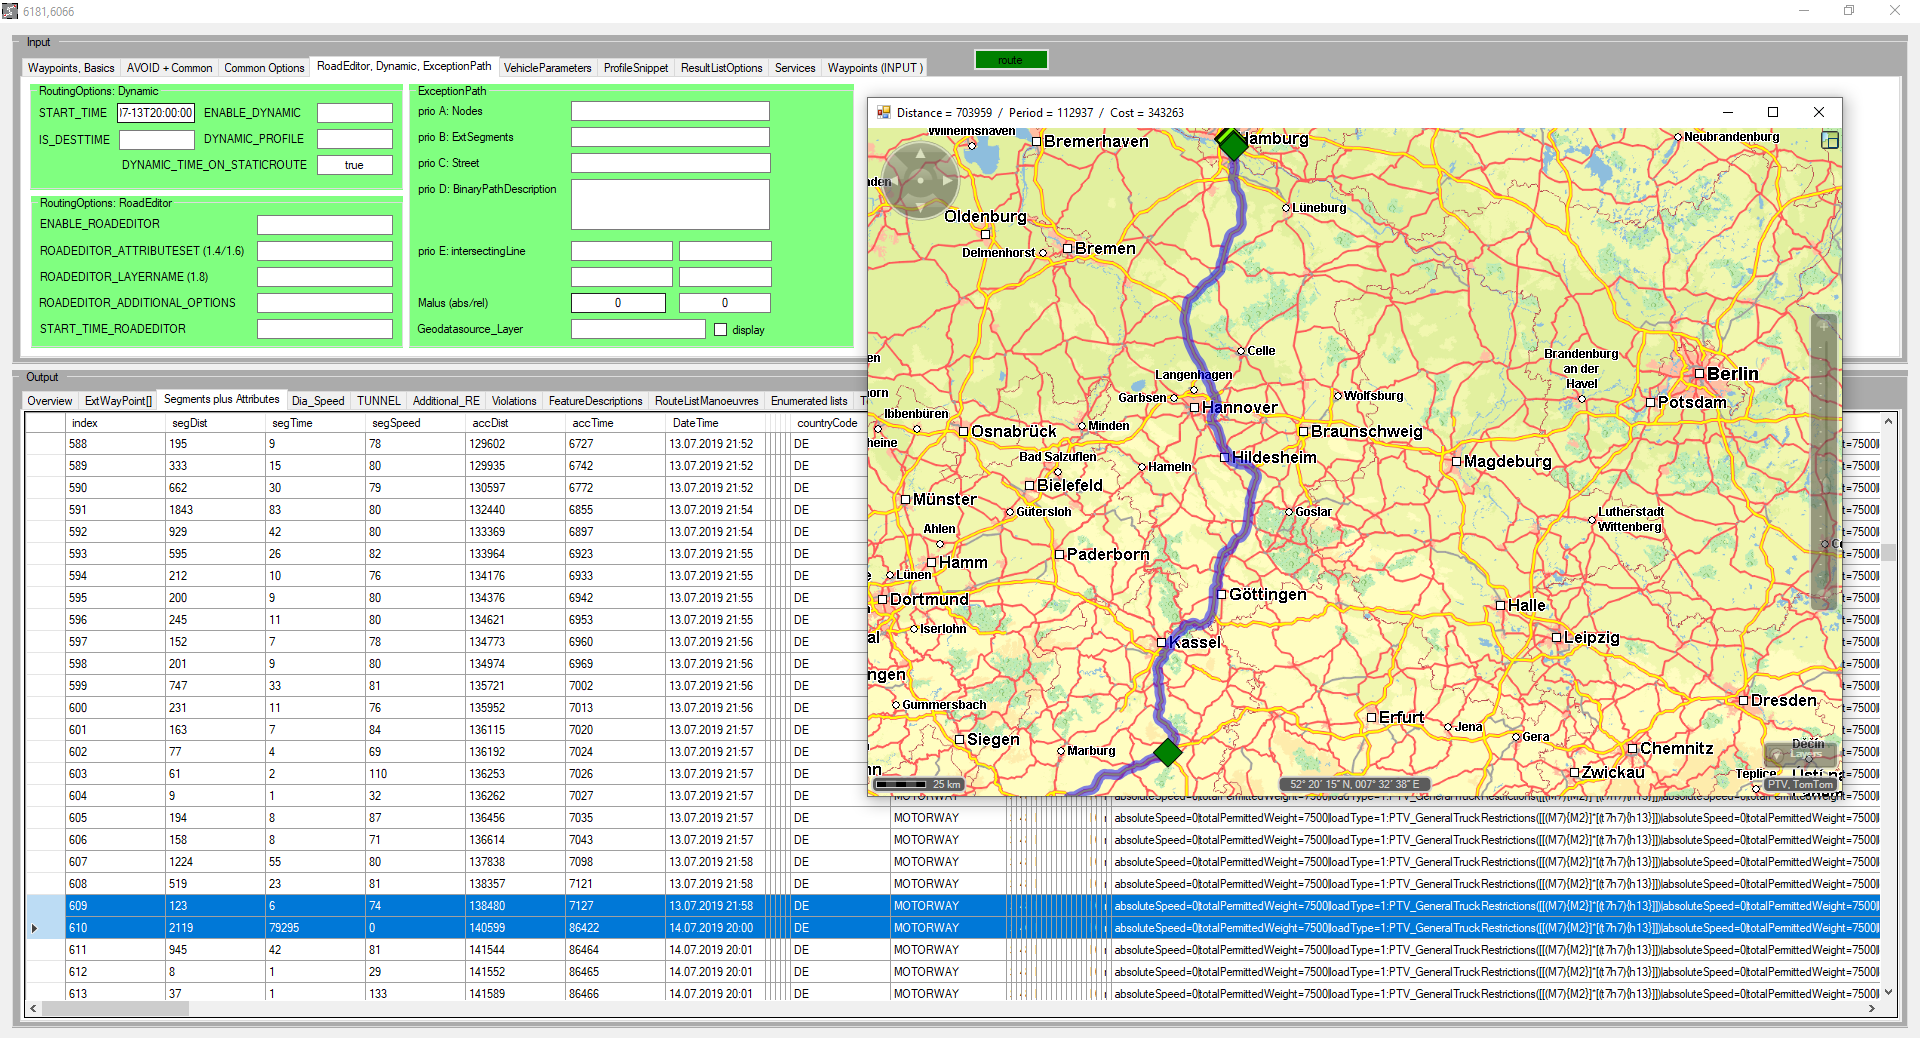Click the zoom-in plus on map zoom bar

pyautogui.click(x=1823, y=327)
